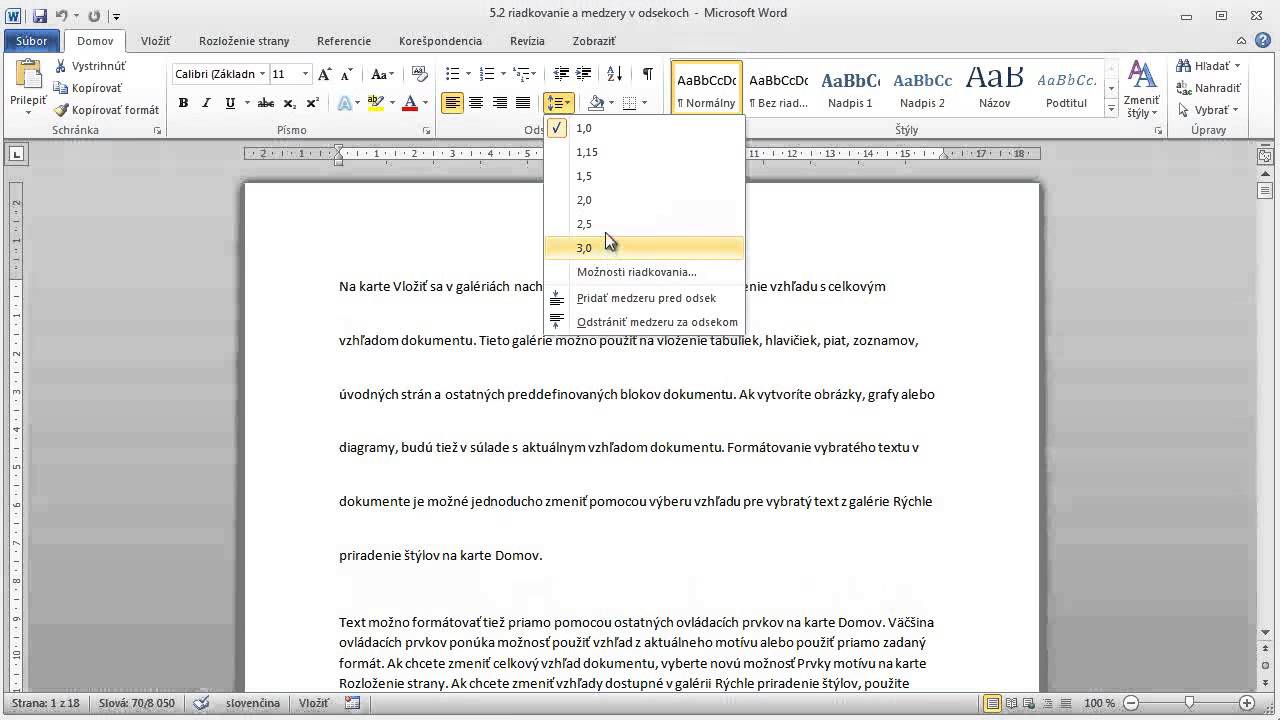
Task: Click the justify alignment icon
Action: (x=522, y=103)
